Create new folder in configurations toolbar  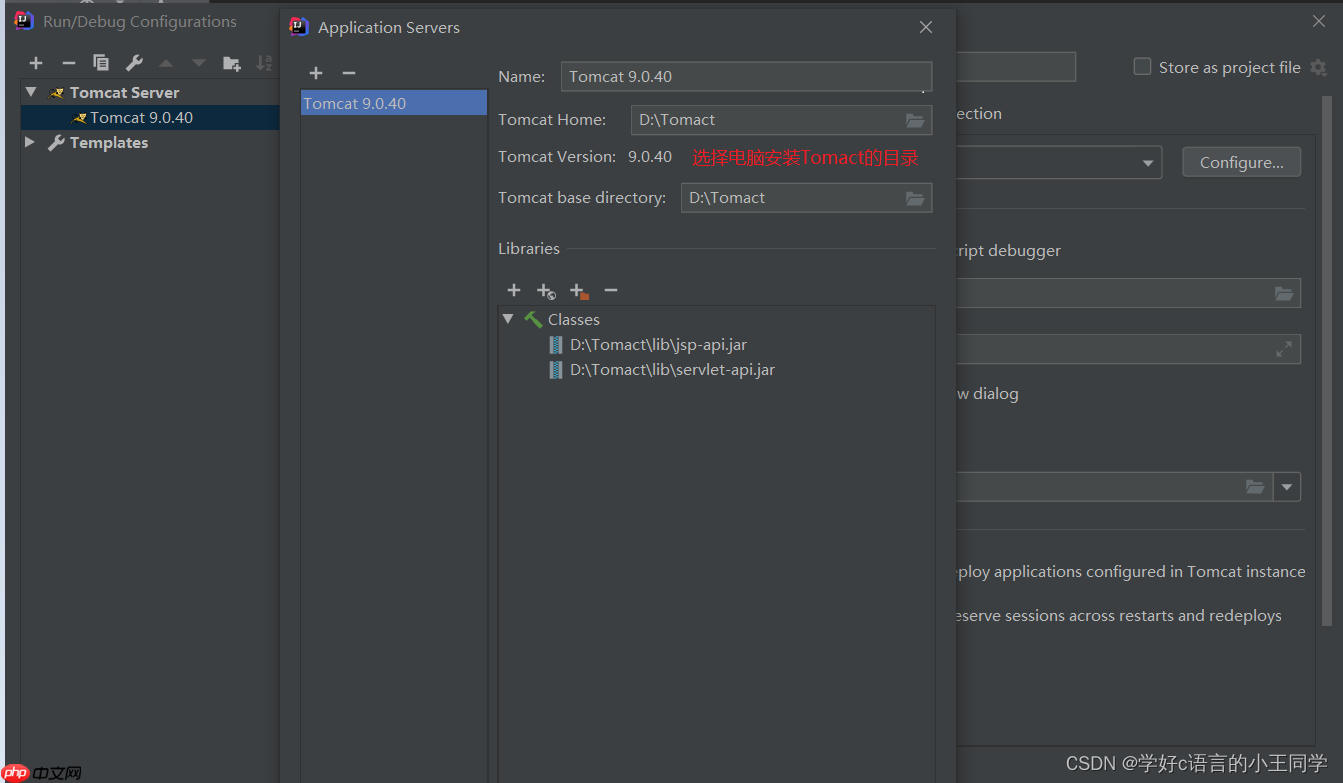click(x=232, y=63)
